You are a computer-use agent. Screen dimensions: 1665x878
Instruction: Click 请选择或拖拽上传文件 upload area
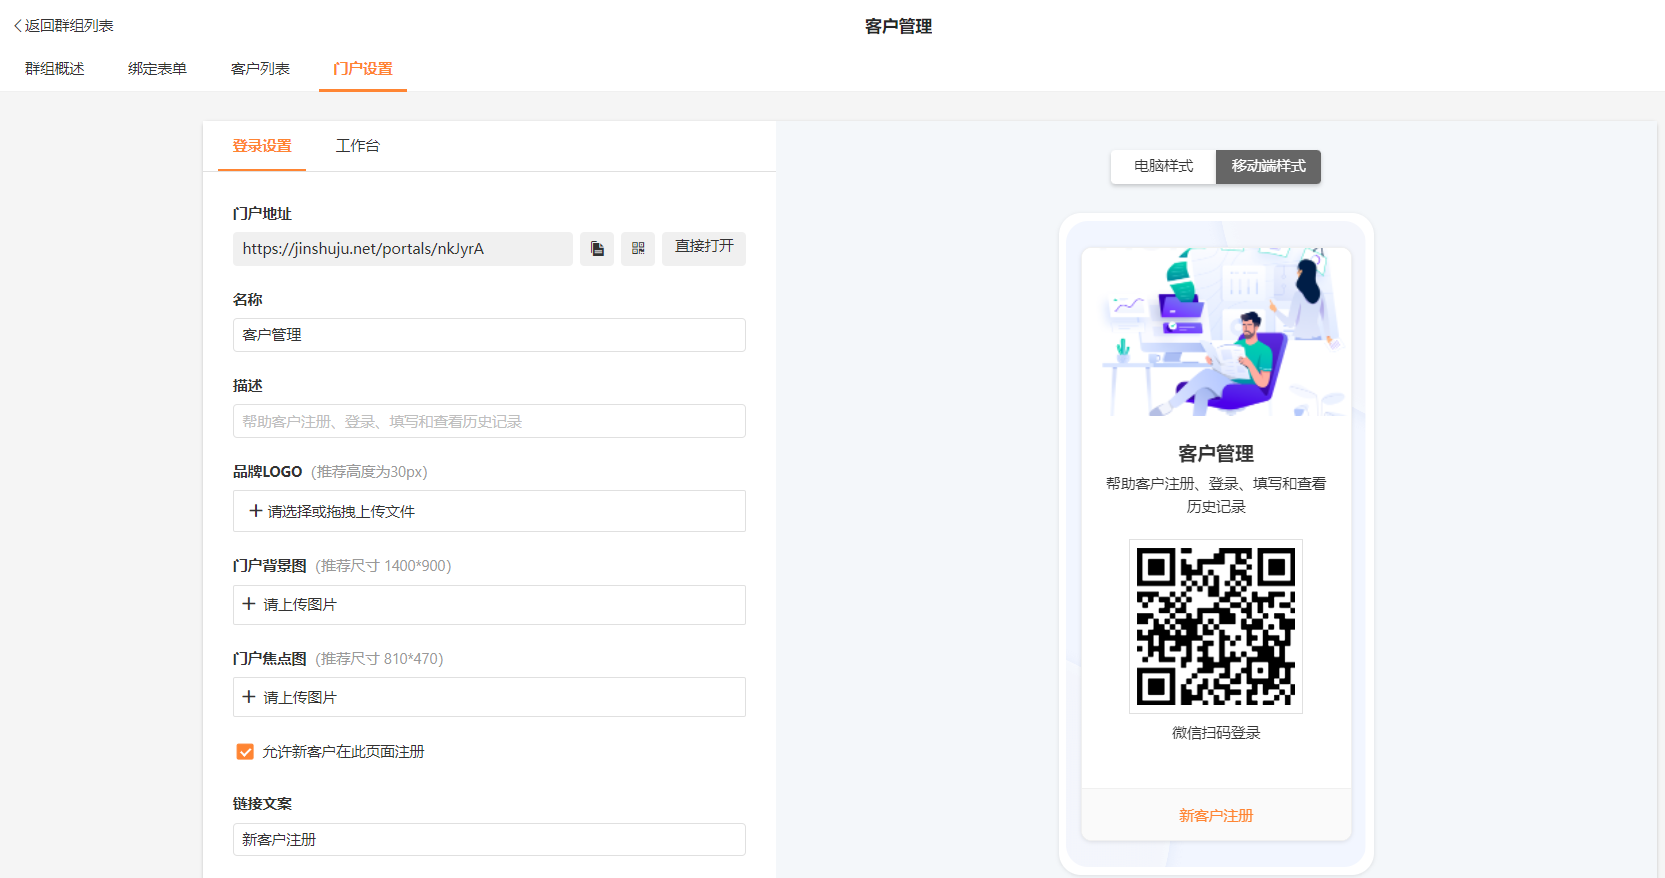point(489,511)
